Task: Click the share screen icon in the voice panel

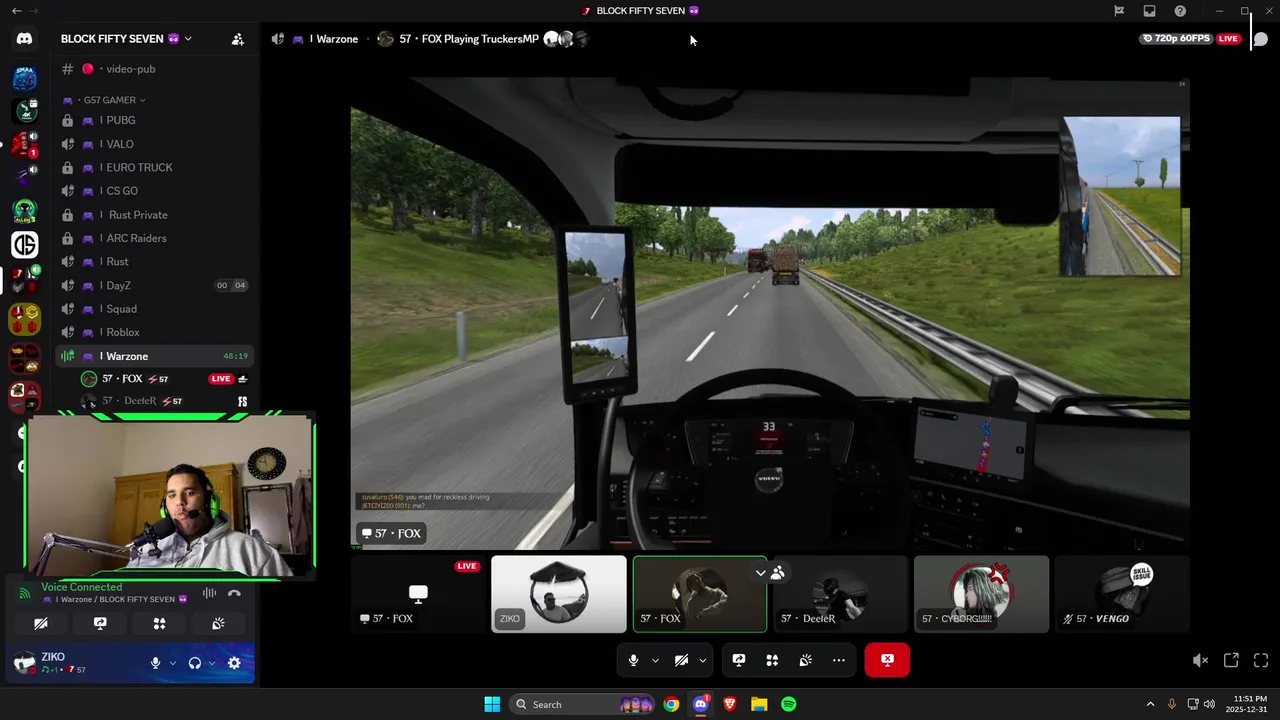Action: pyautogui.click(x=100, y=623)
